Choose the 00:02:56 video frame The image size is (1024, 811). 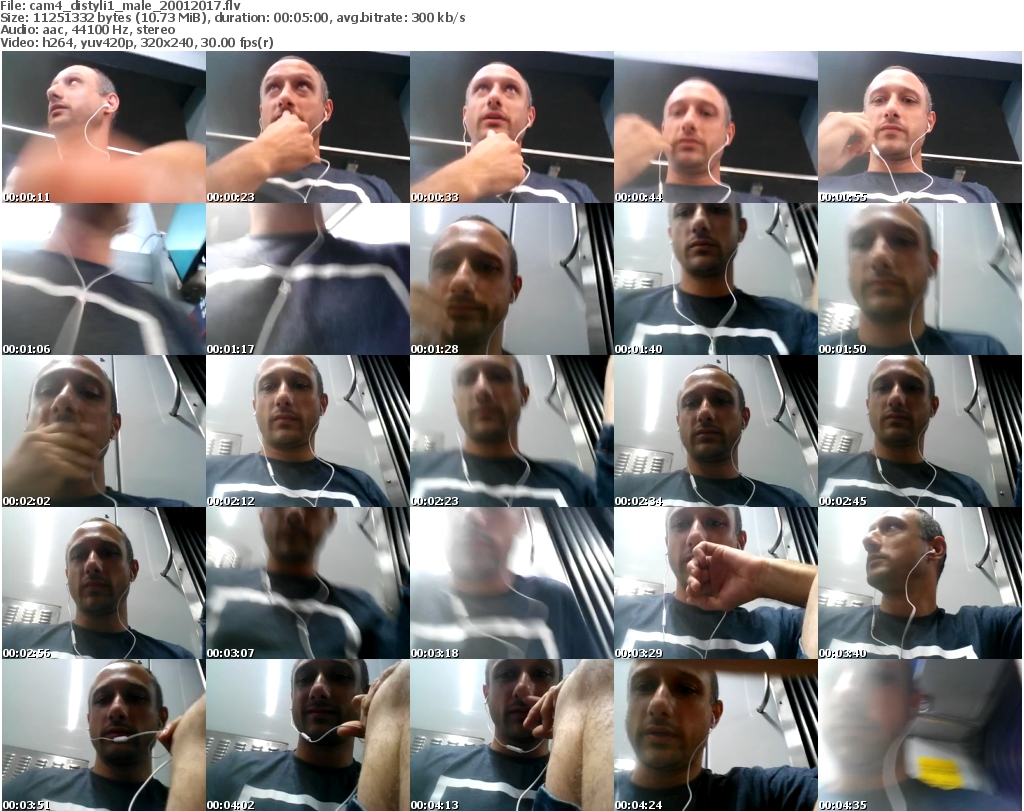(x=104, y=583)
